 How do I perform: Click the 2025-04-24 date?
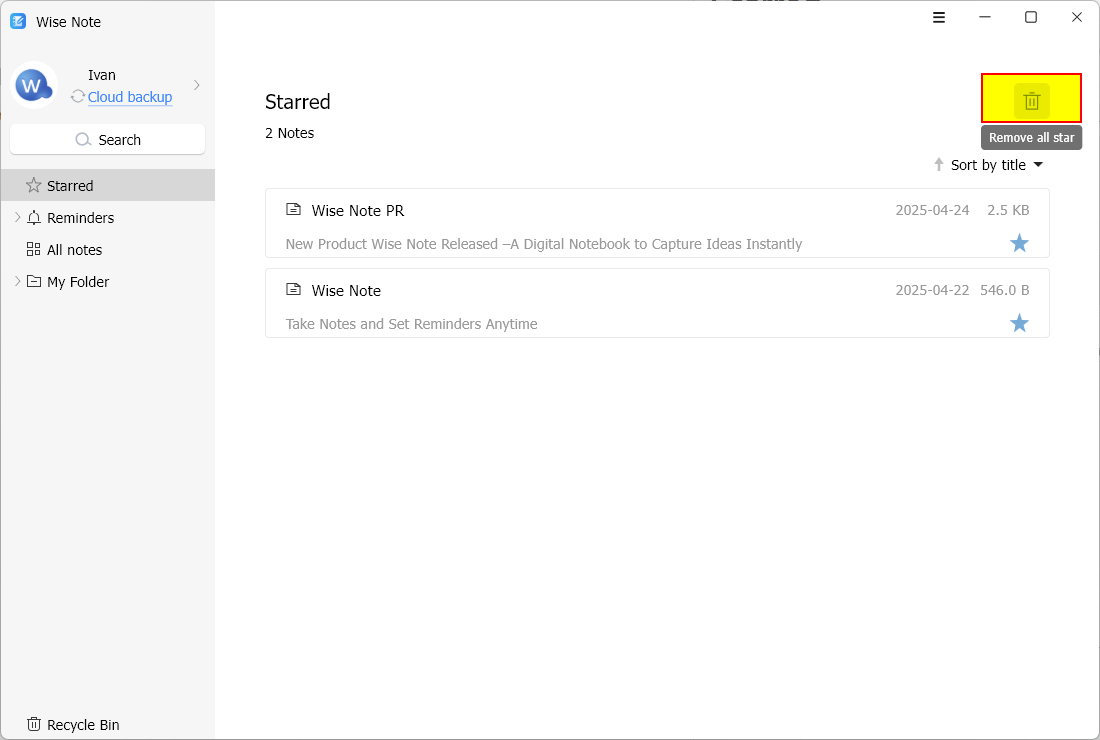coord(932,210)
